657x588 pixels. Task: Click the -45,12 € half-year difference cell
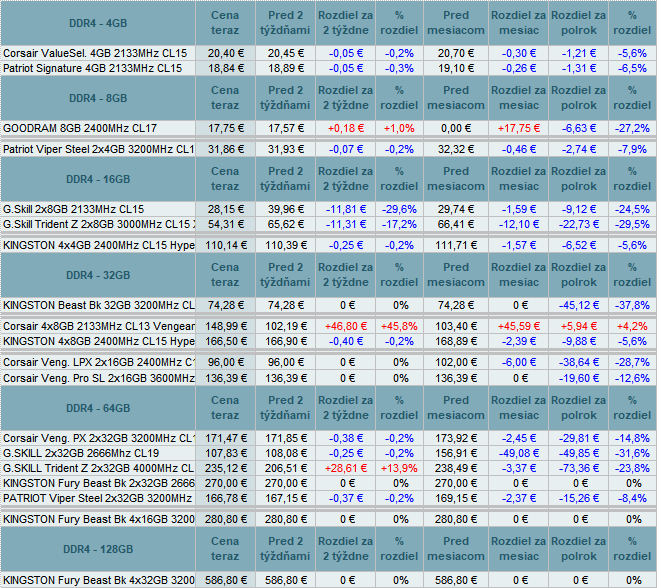579,305
